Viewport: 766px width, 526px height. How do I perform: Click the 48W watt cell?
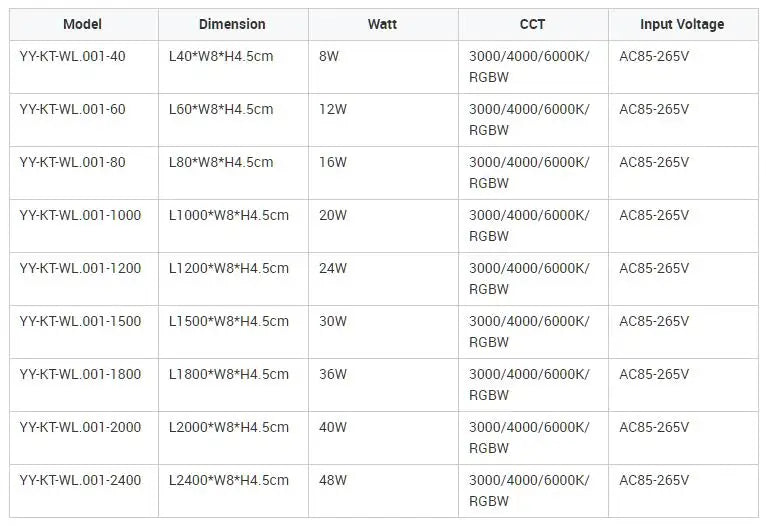(x=383, y=491)
